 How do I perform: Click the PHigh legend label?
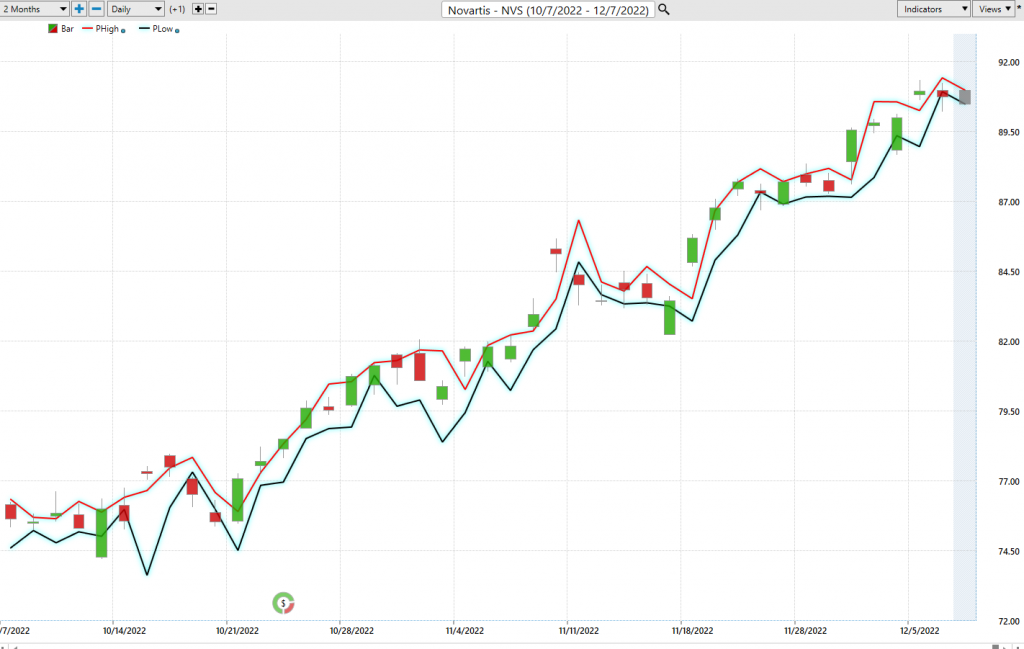coord(107,29)
